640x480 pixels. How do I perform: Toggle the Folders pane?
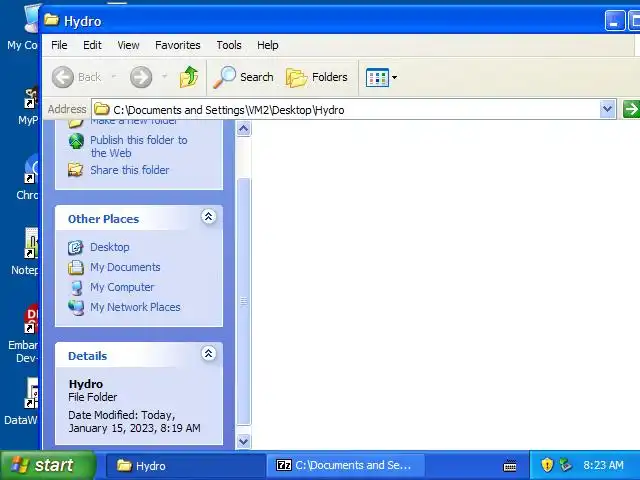coord(317,77)
